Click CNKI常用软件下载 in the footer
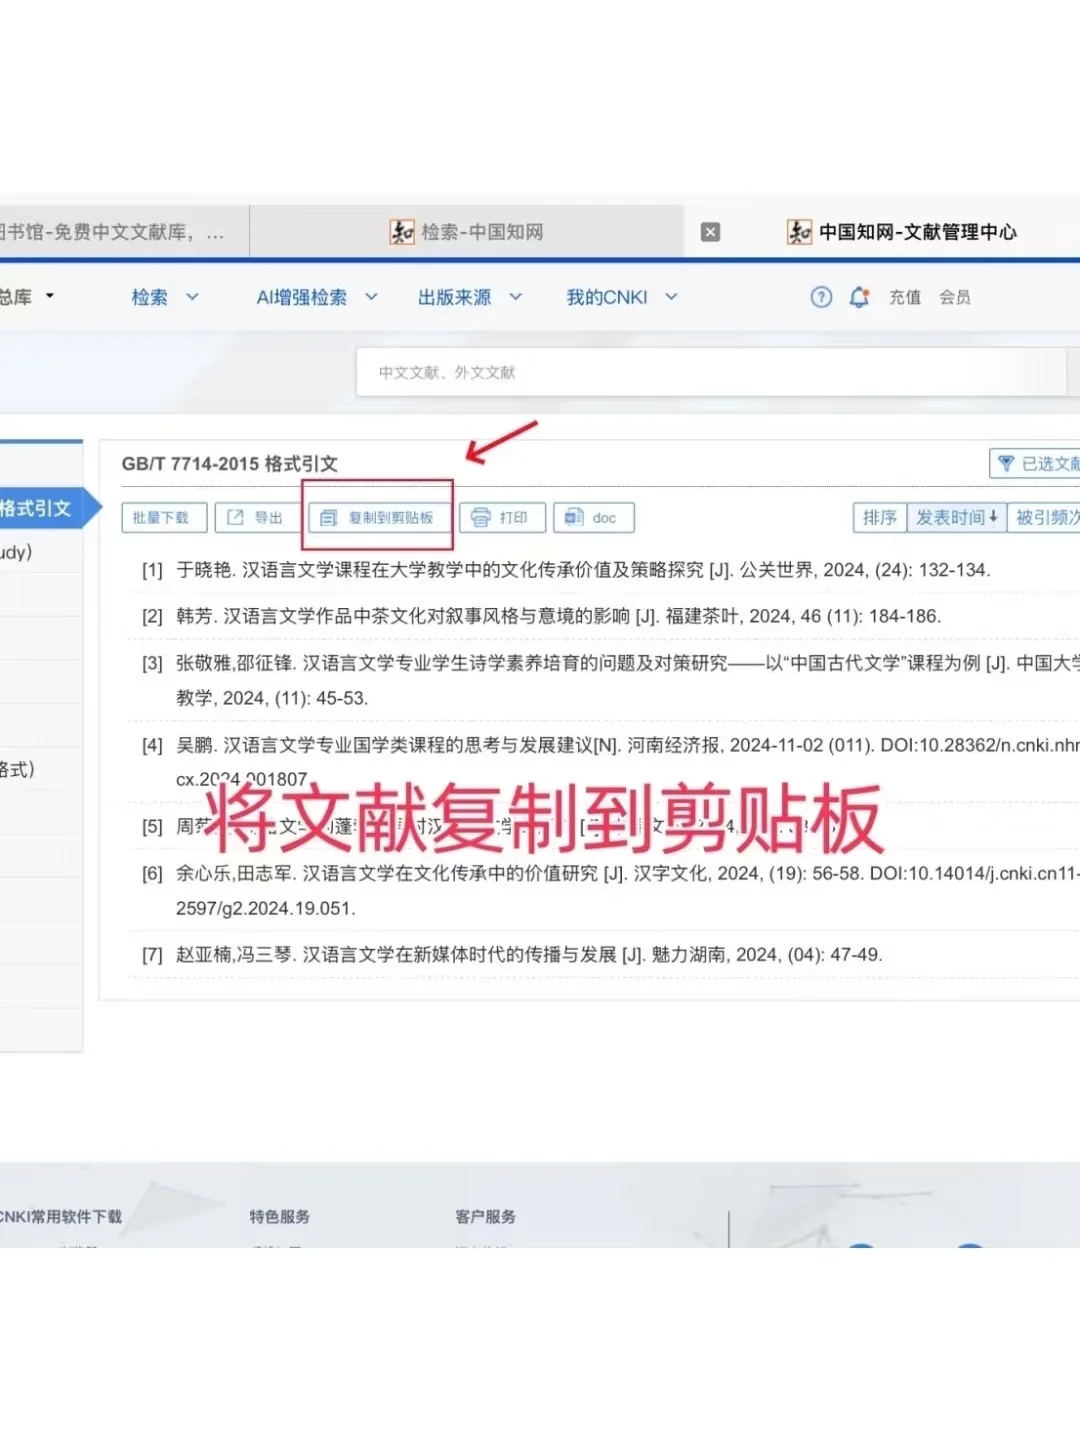The width and height of the screenshot is (1080, 1440). (60, 1217)
